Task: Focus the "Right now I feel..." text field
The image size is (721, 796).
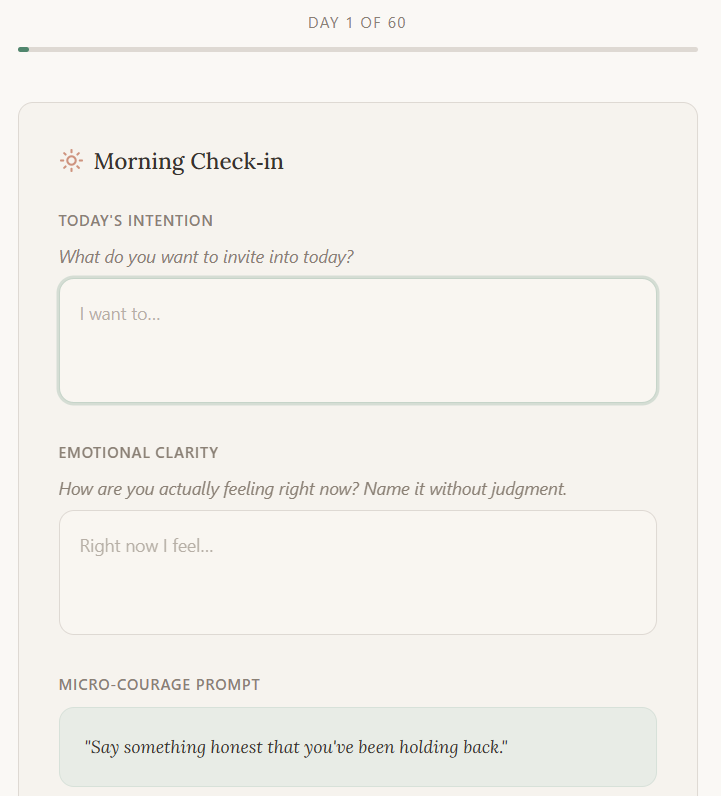Action: [x=358, y=573]
